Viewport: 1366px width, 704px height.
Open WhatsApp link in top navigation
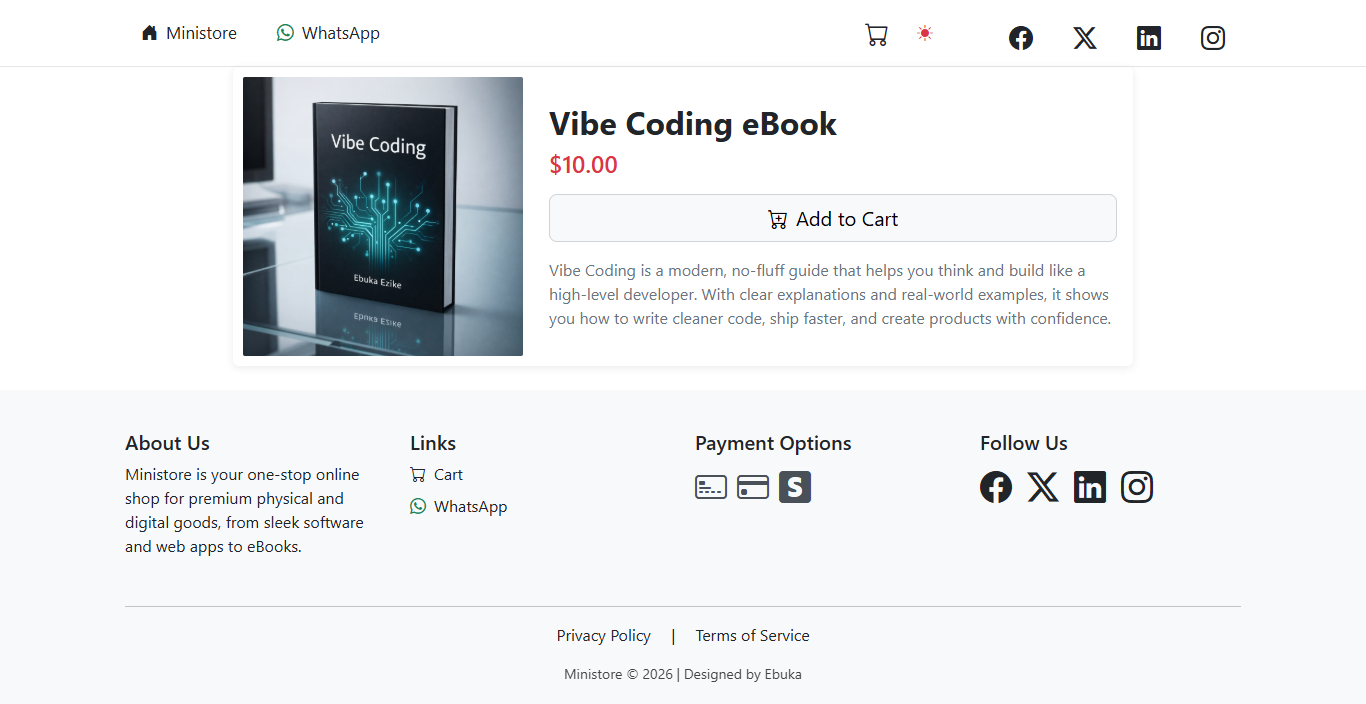328,33
